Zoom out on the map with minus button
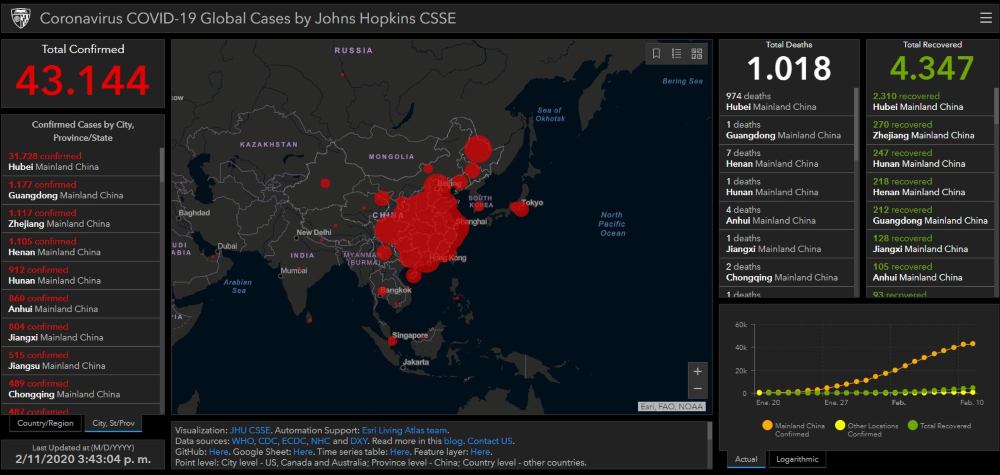 [x=697, y=389]
